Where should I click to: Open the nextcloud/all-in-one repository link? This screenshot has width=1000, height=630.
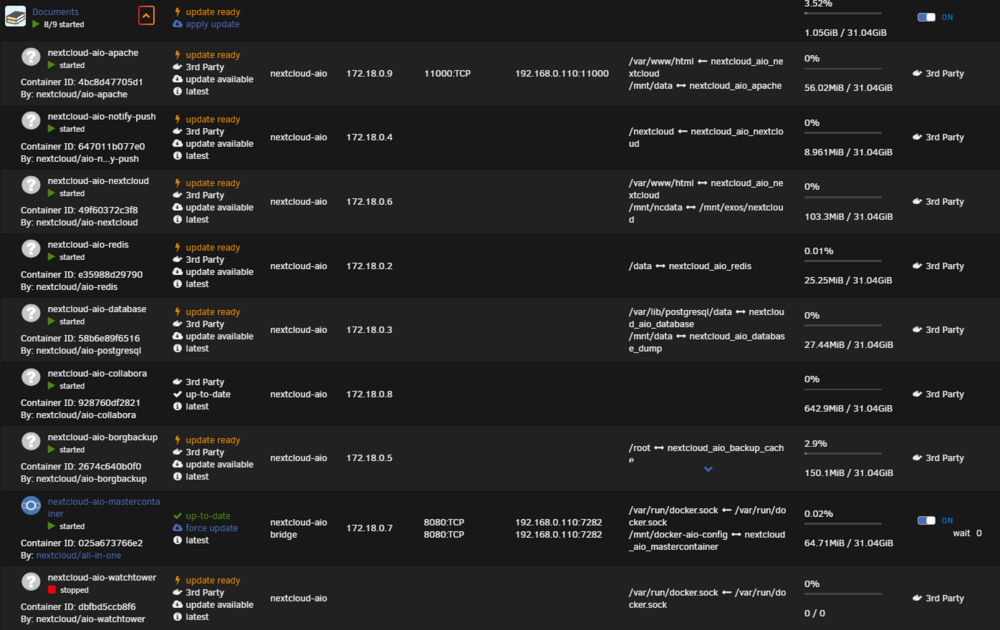[78, 555]
